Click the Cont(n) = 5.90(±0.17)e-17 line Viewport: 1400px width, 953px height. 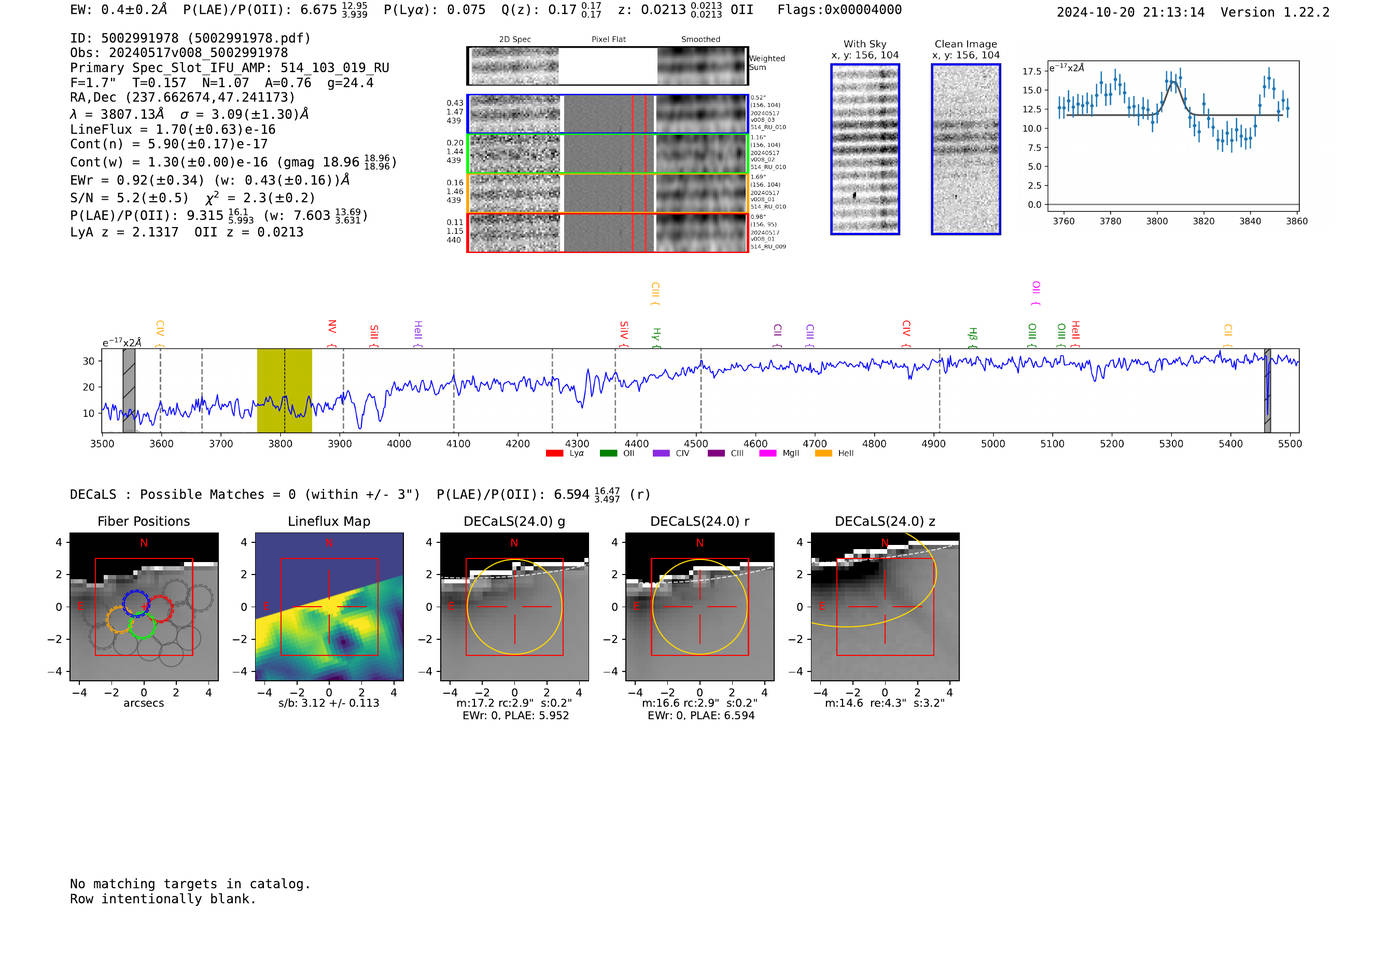[x=169, y=145]
